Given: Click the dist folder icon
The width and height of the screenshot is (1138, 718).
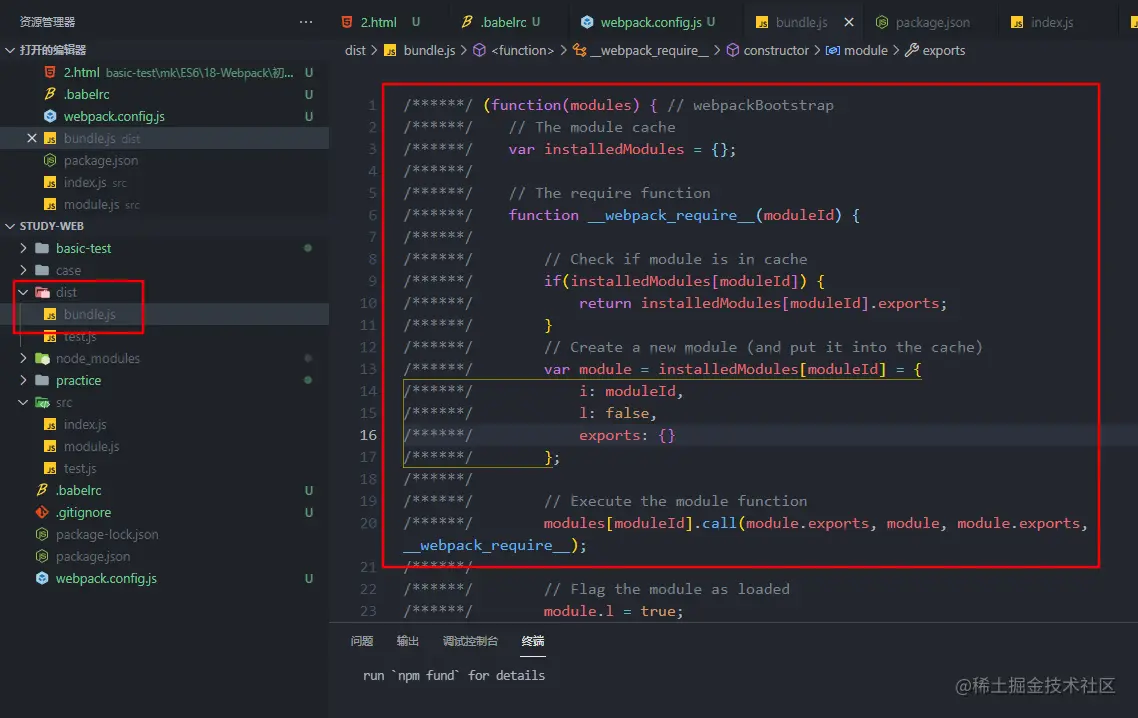Looking at the screenshot, I should pos(43,292).
